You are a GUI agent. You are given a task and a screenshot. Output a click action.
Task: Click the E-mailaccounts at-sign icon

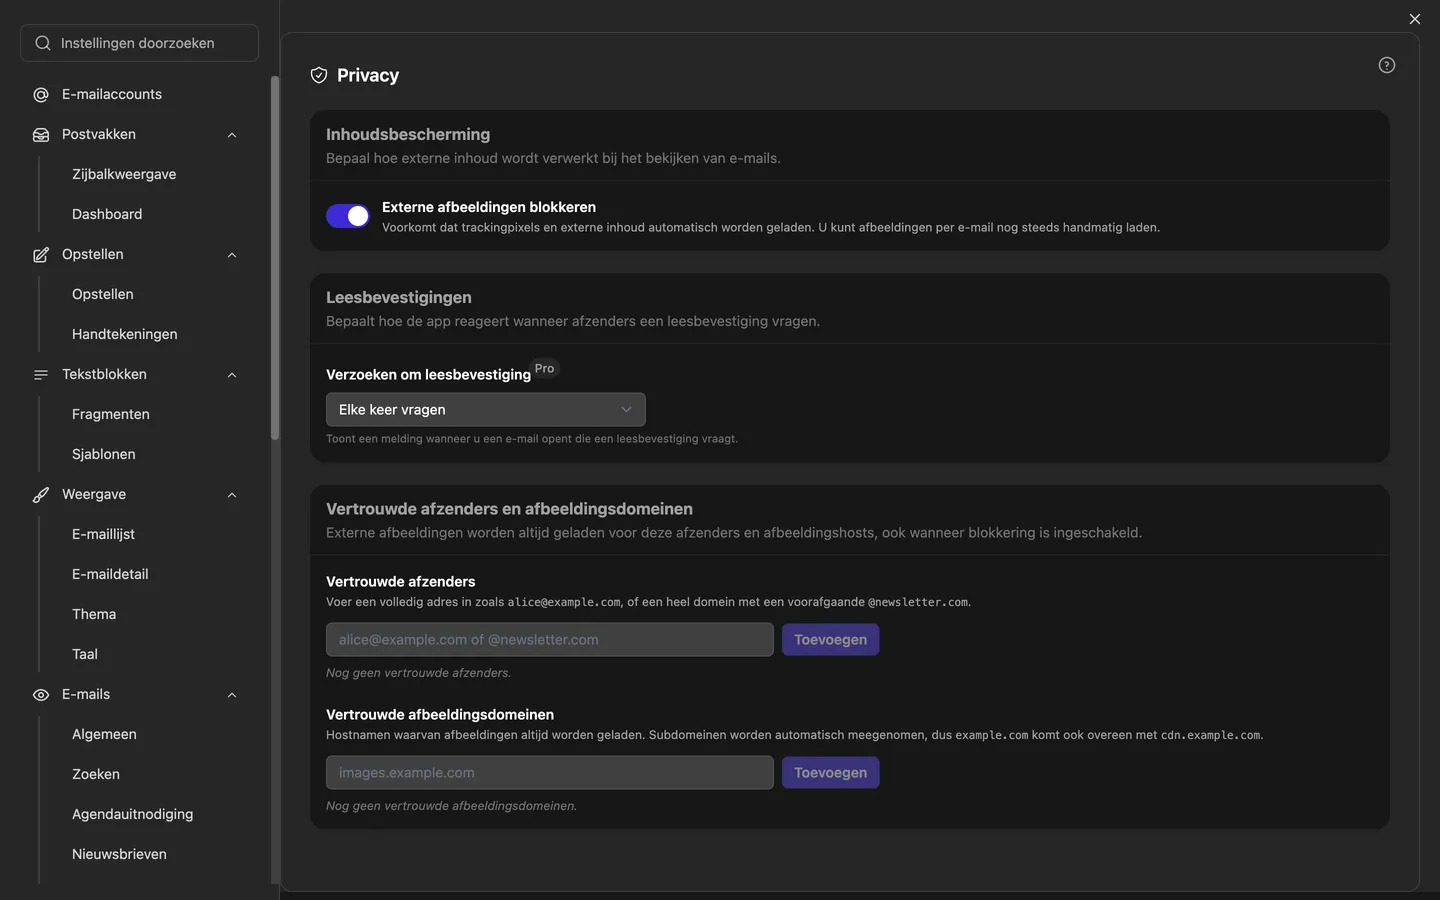point(41,95)
